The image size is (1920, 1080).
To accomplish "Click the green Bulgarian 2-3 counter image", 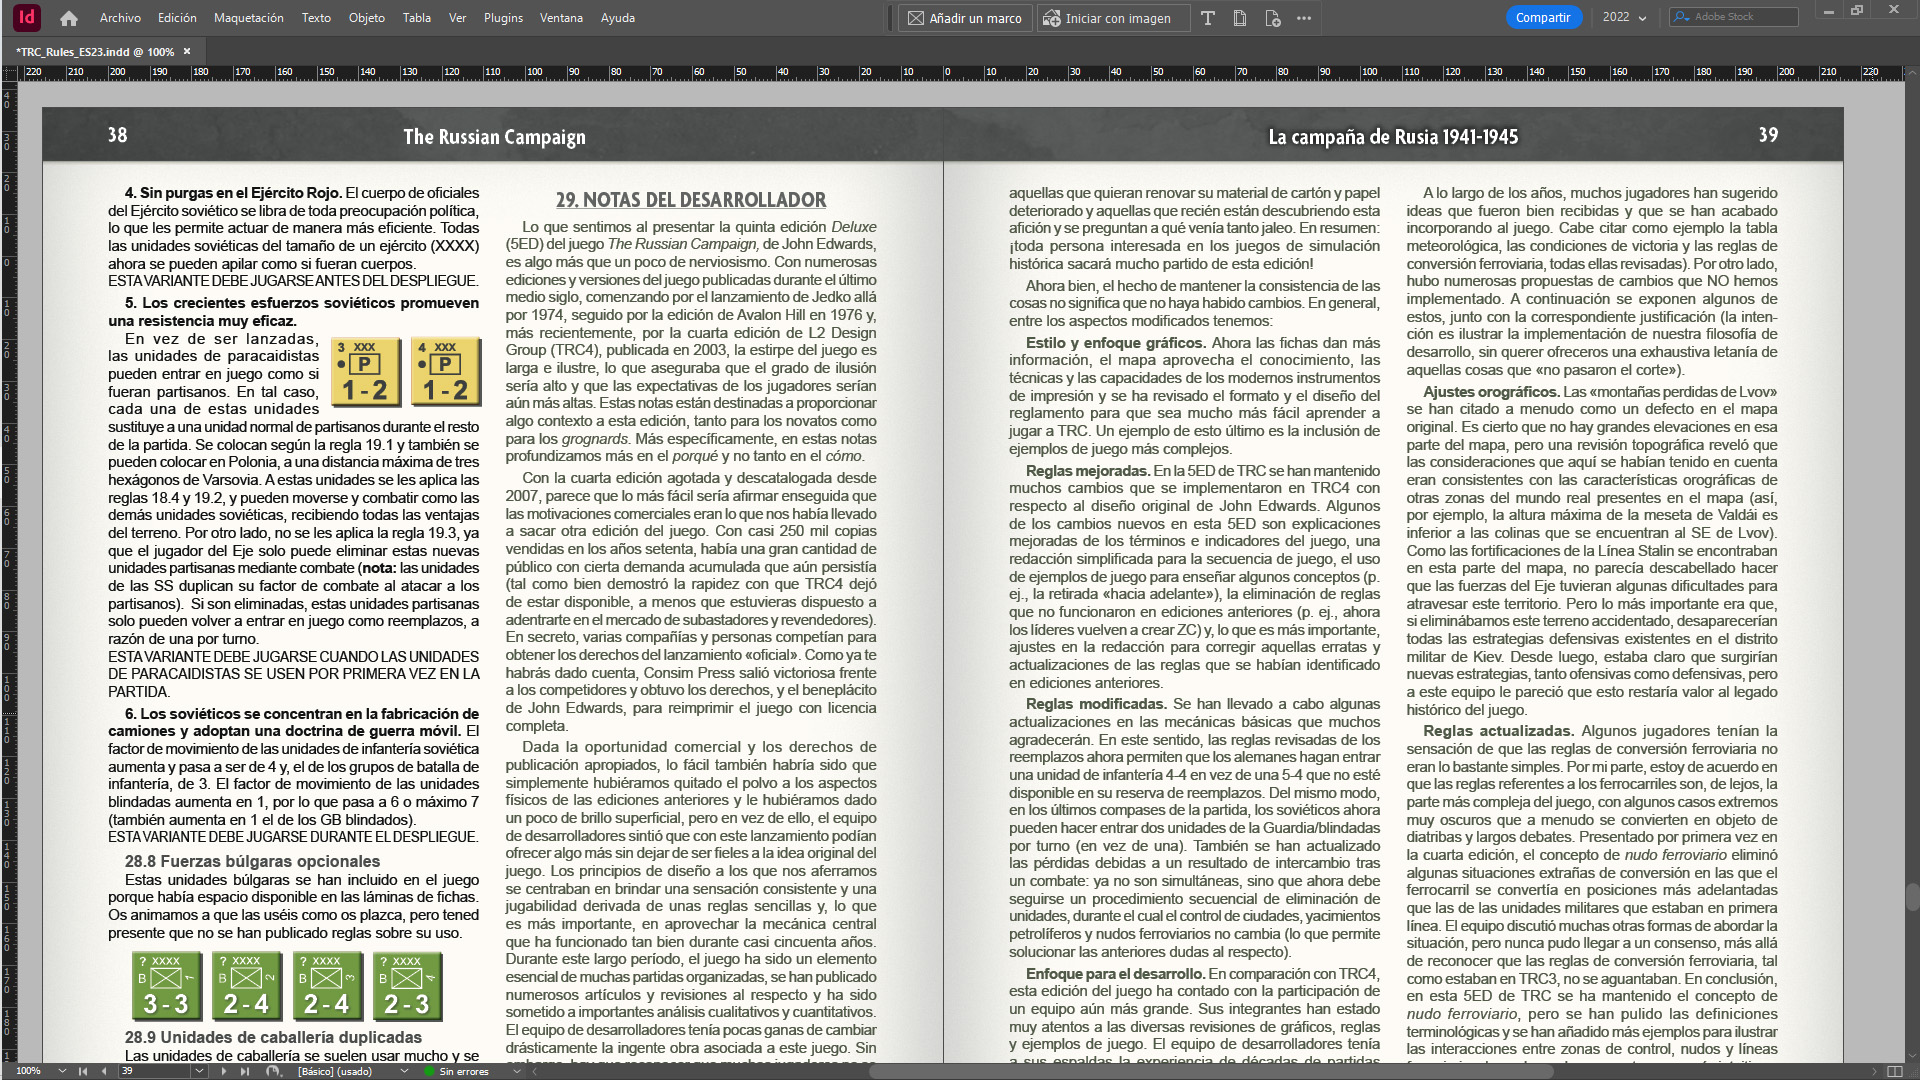I will pos(407,986).
